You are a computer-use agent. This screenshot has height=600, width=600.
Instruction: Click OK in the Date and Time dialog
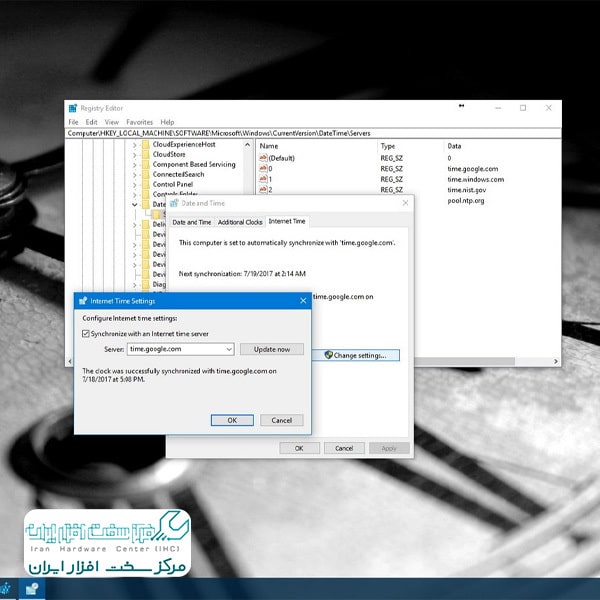[x=299, y=448]
